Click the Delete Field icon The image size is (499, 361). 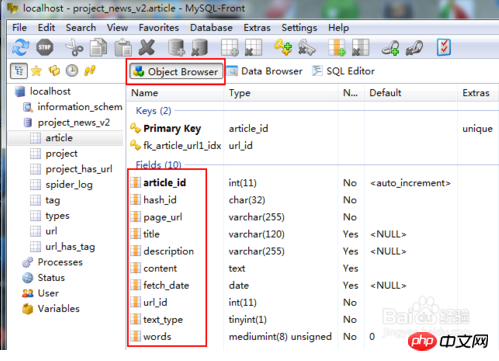click(360, 47)
